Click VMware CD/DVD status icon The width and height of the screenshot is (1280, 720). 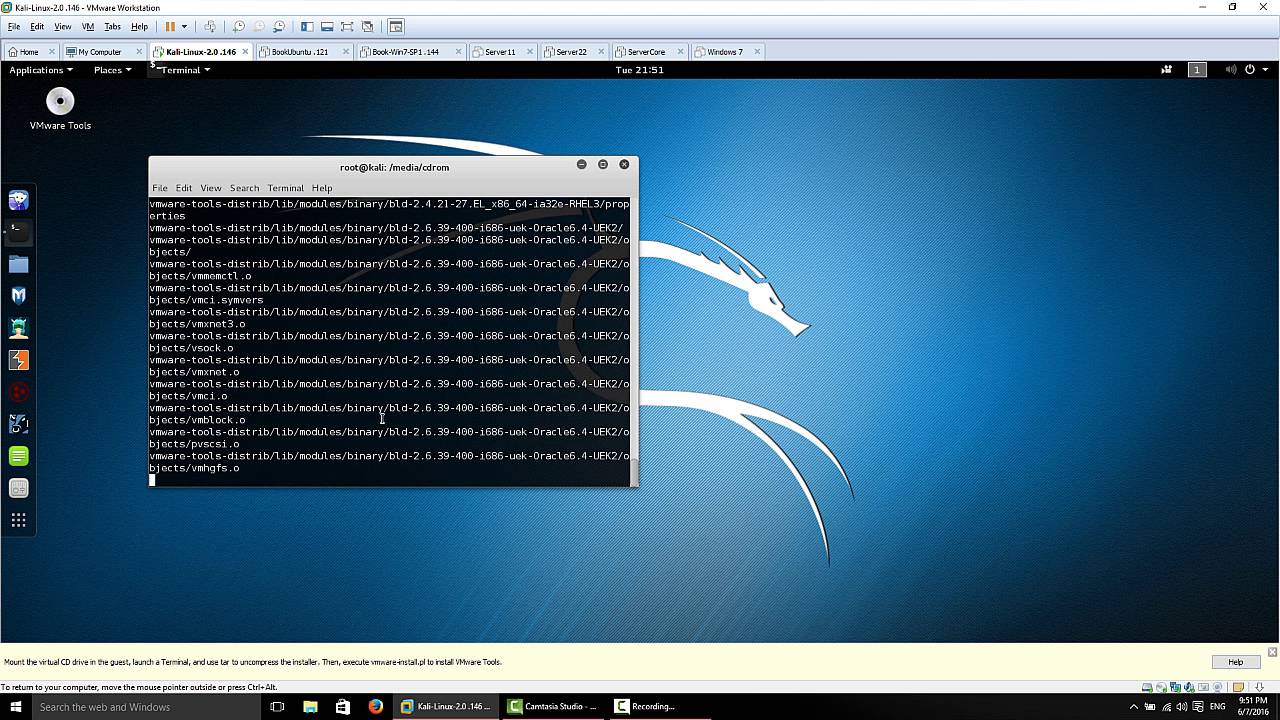[1161, 687]
